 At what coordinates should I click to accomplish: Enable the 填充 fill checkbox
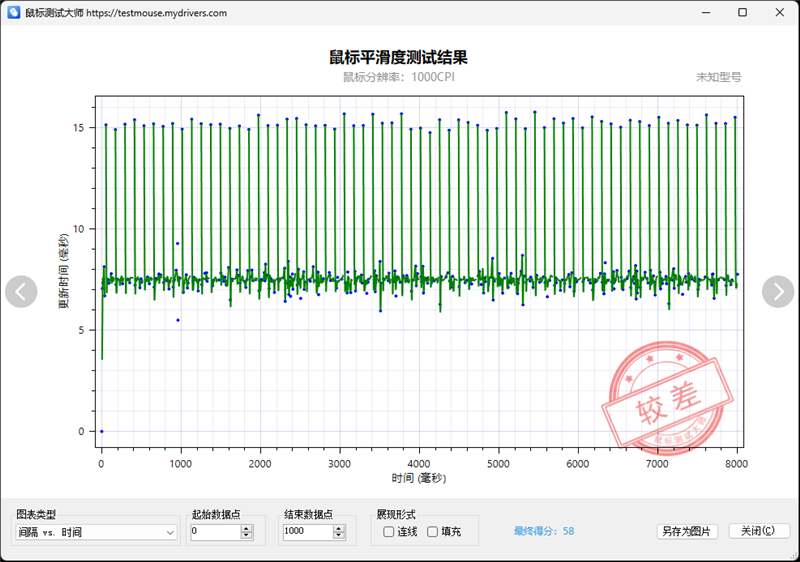coord(433,532)
